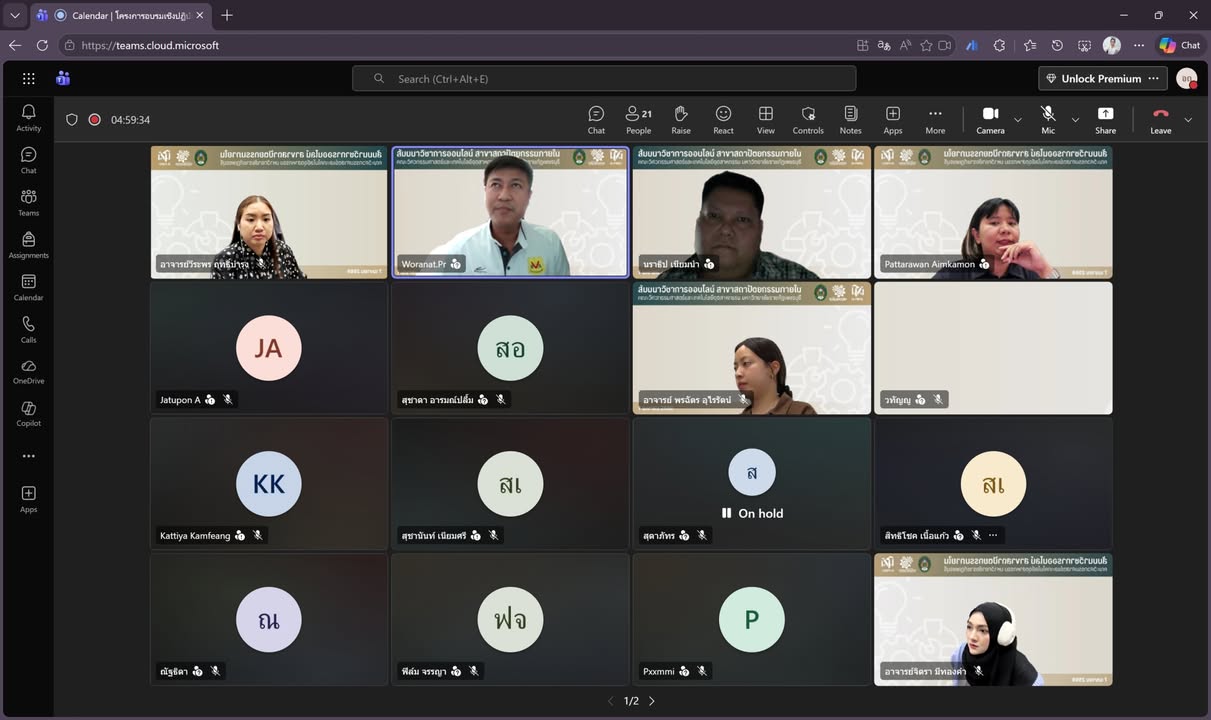Image resolution: width=1211 pixels, height=720 pixels.
Task: Toggle the Camera on or off
Action: tap(990, 119)
